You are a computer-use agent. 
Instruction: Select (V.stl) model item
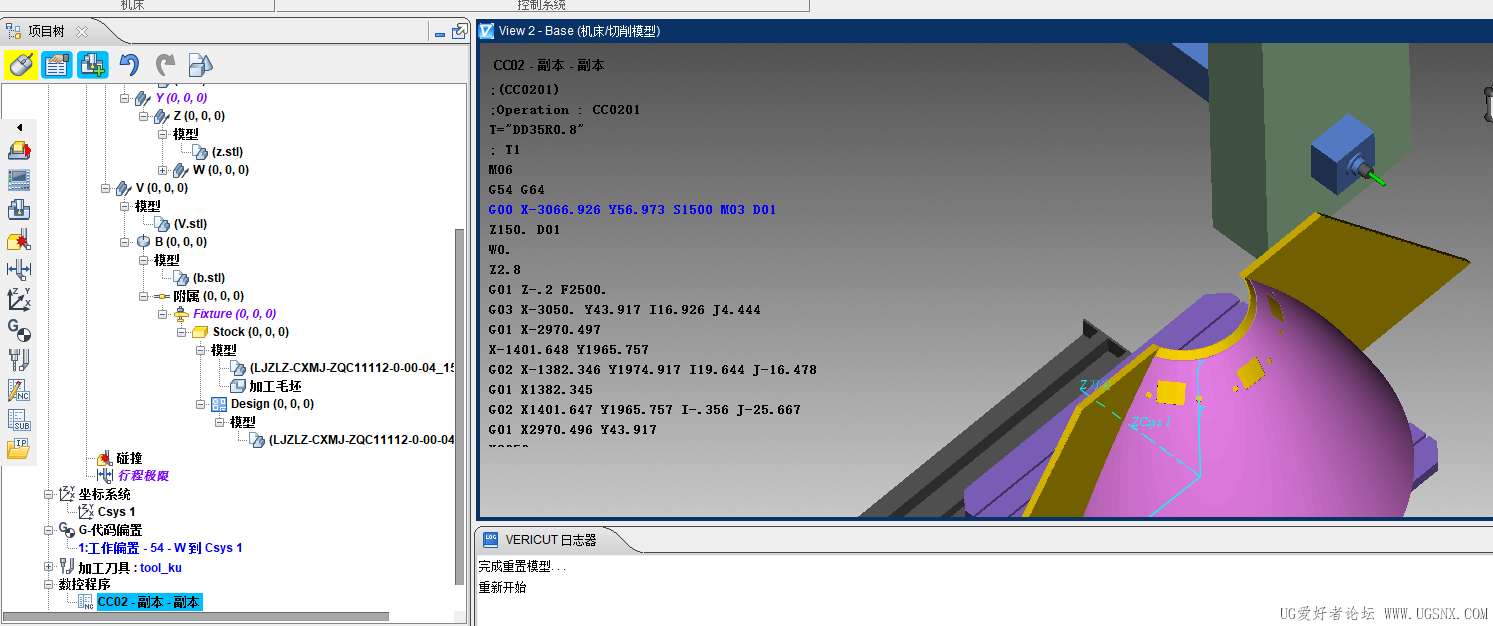pyautogui.click(x=190, y=224)
